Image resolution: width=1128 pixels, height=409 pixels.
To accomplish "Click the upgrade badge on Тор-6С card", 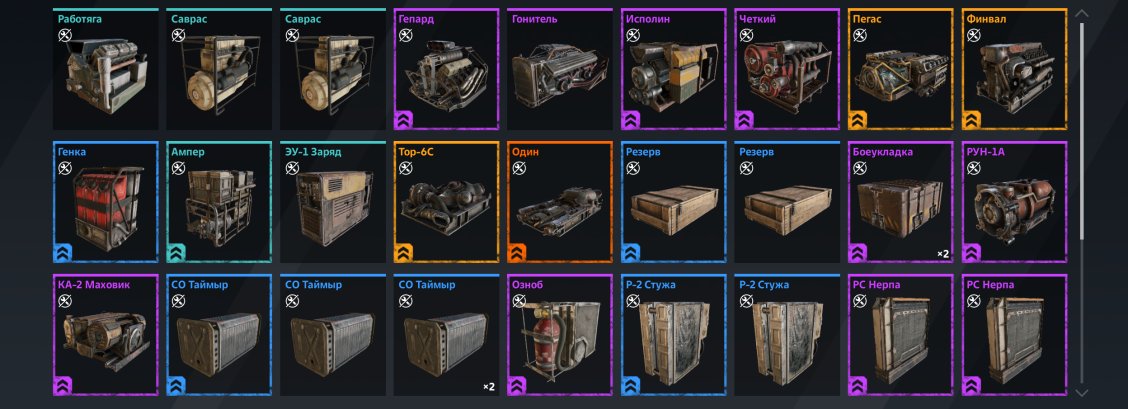I will click(404, 253).
